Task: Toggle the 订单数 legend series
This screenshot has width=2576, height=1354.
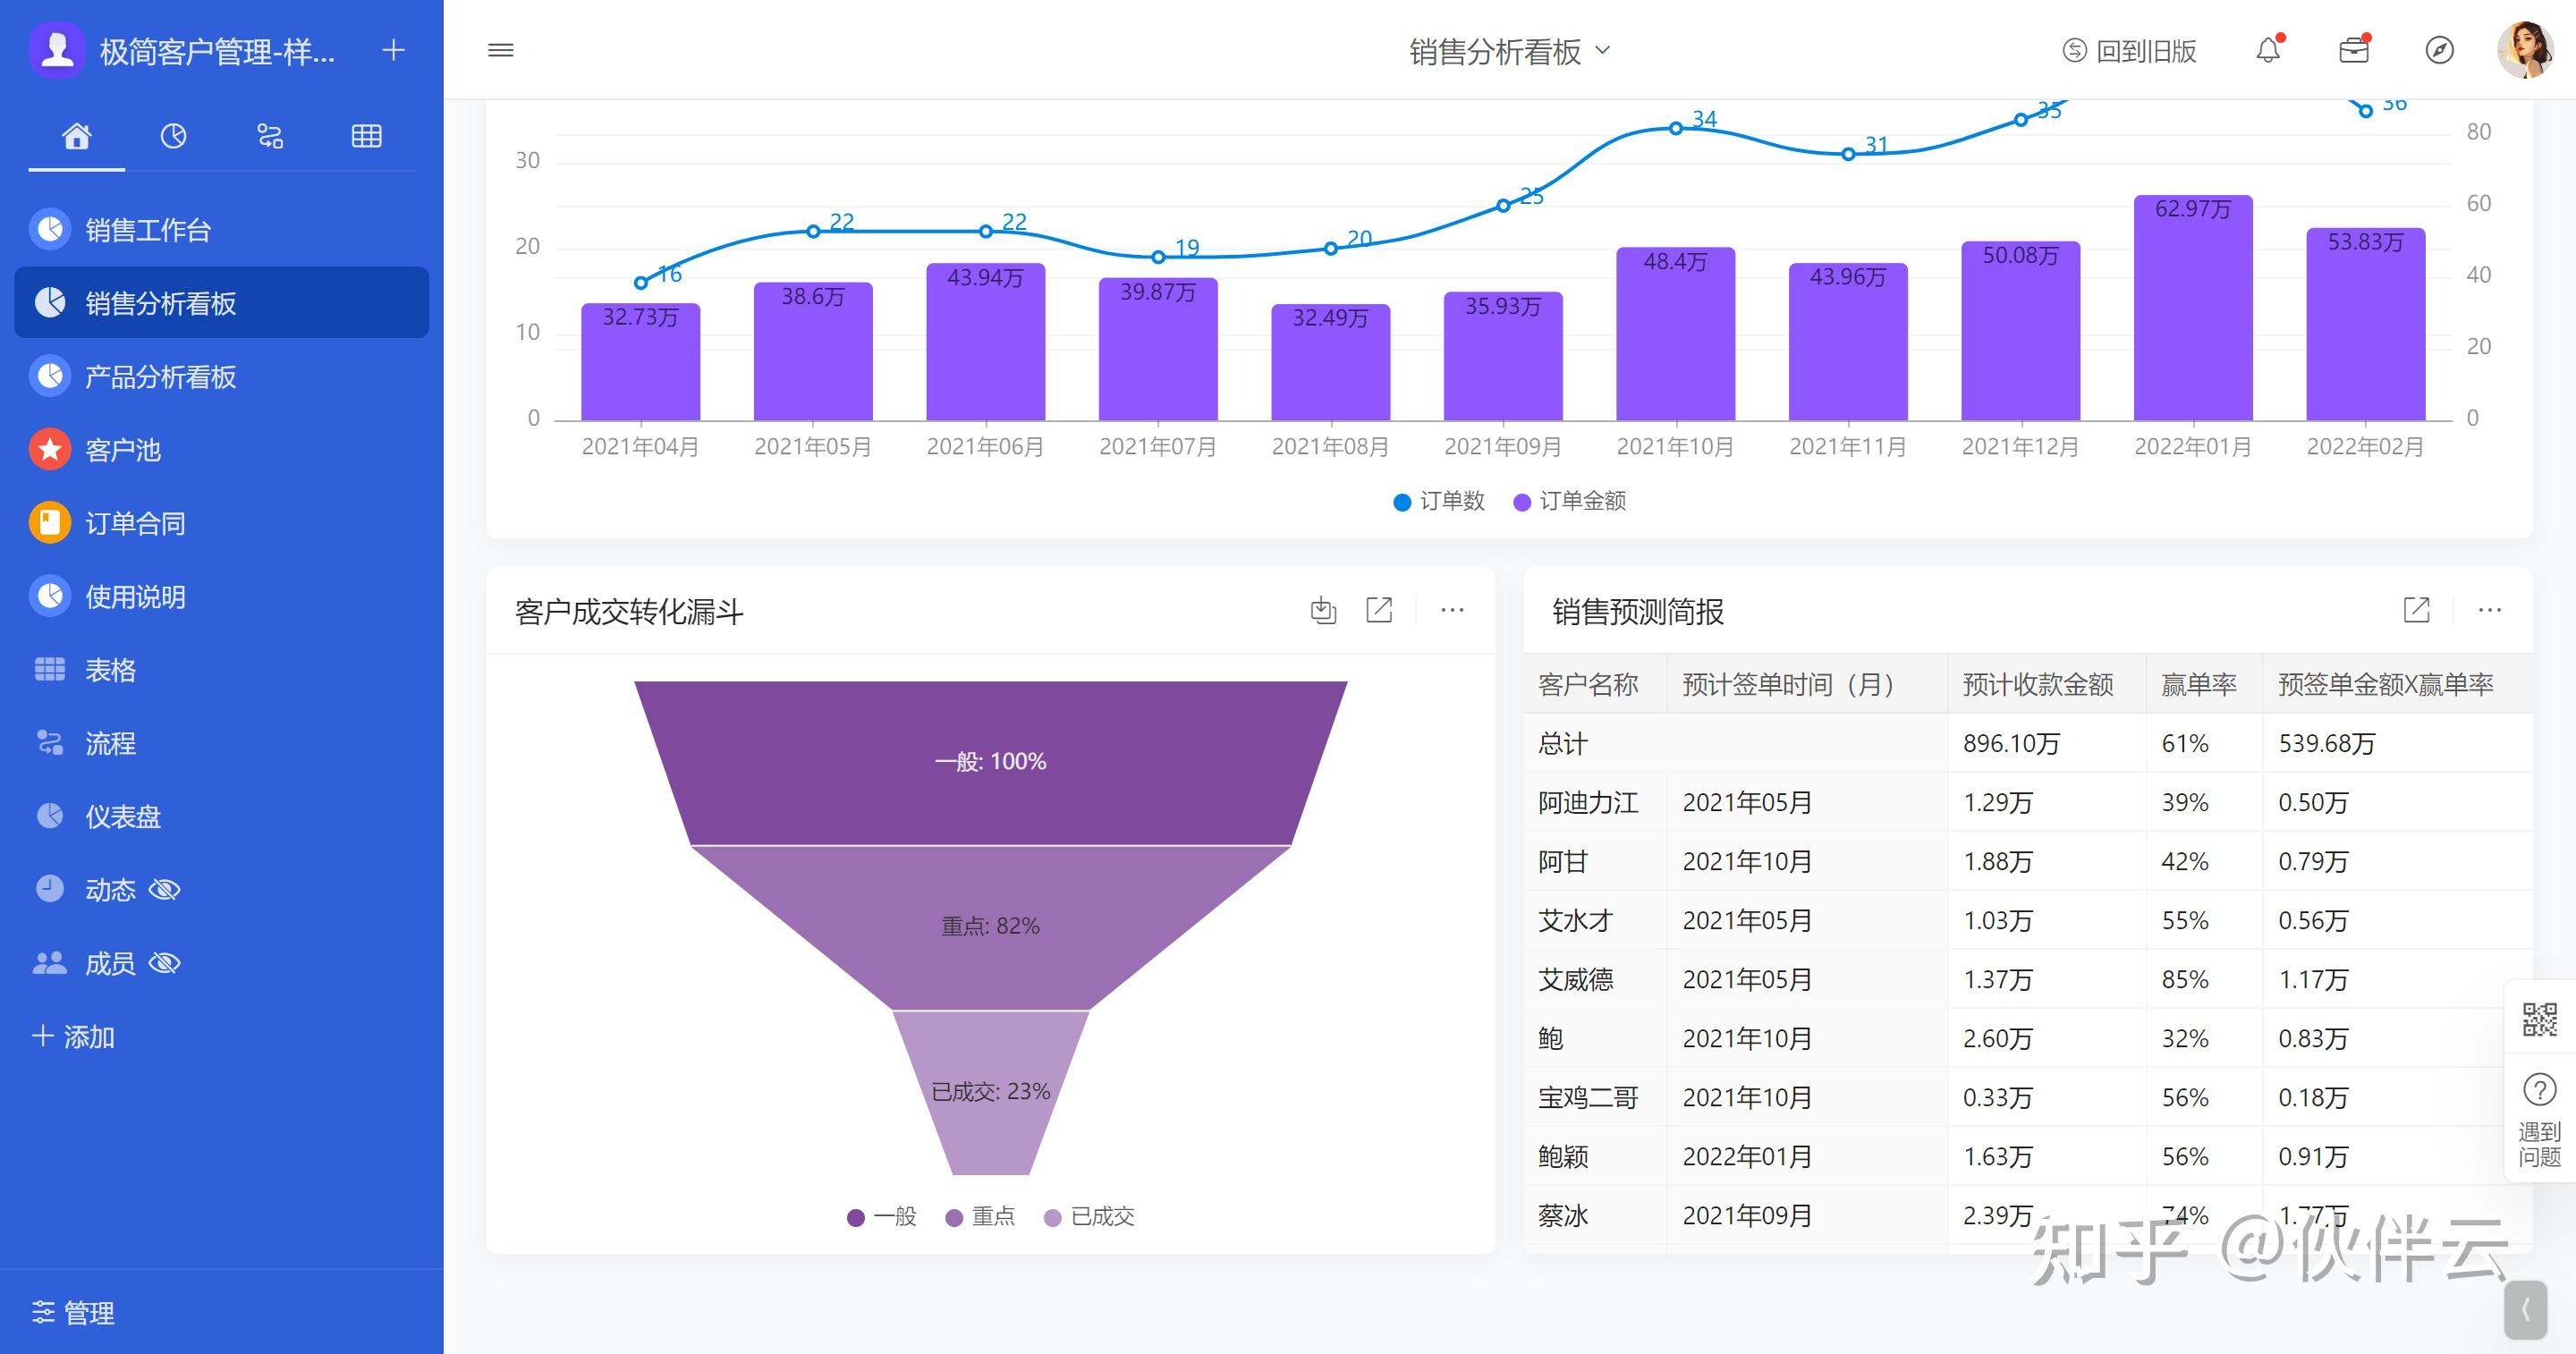Action: [1438, 501]
